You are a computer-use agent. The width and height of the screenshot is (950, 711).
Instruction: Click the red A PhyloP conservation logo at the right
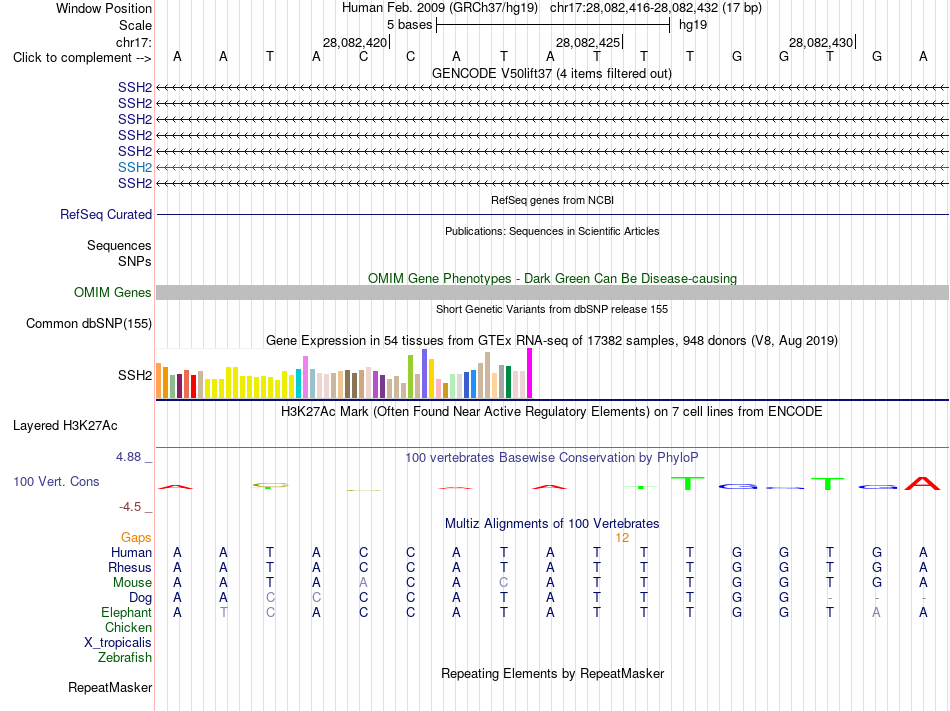point(922,483)
